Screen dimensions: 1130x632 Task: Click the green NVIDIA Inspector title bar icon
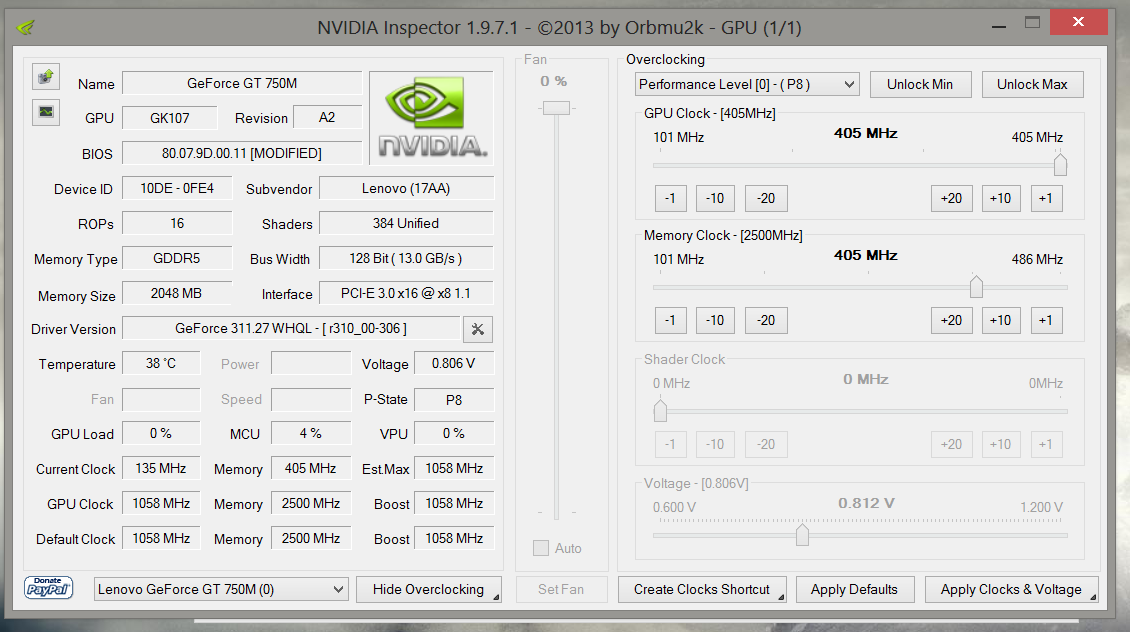tap(26, 27)
